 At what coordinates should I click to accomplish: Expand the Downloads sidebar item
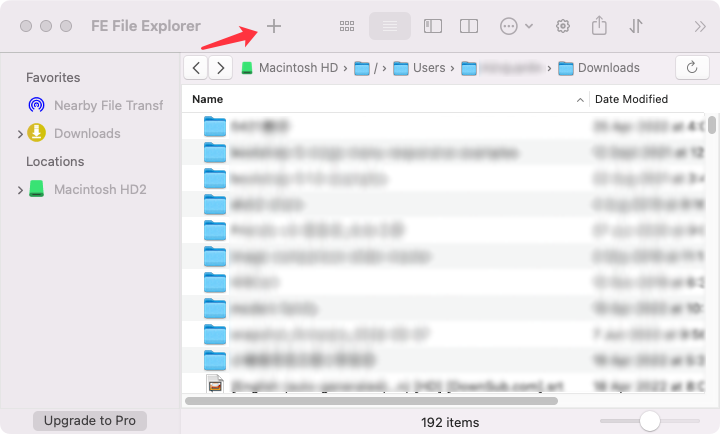coord(20,134)
